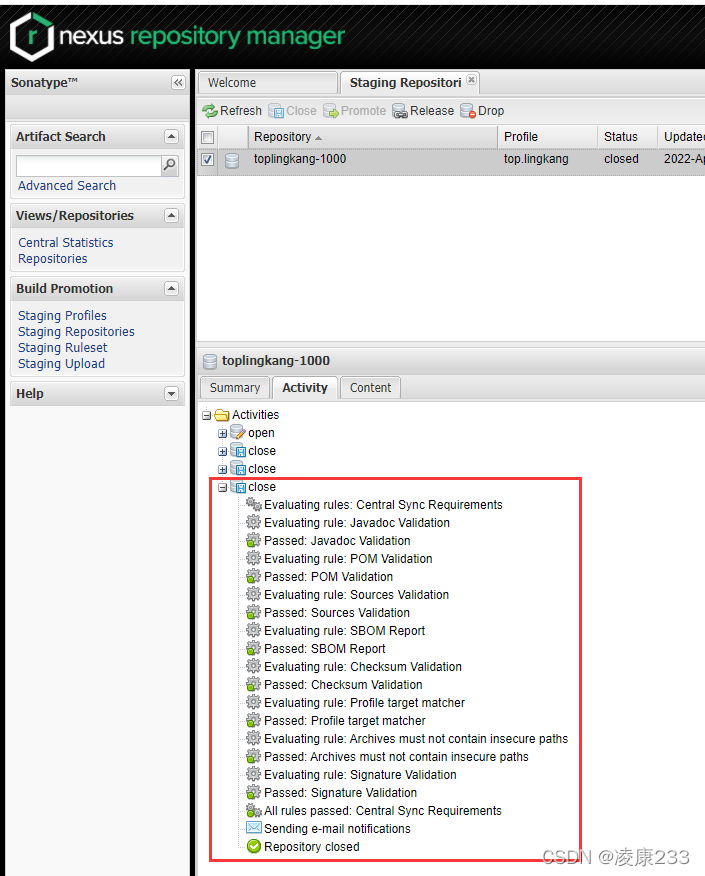Click the Sending e-mail notifications envelope icon
The image size is (705, 876).
point(254,827)
